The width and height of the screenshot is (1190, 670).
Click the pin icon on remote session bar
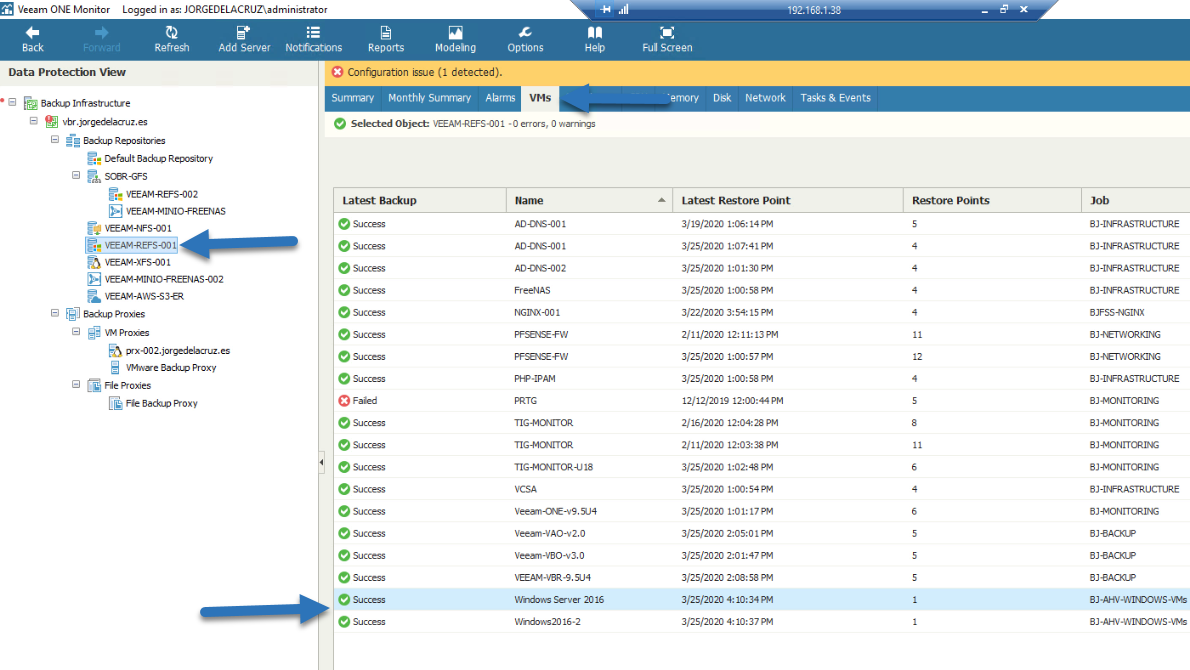(x=605, y=9)
